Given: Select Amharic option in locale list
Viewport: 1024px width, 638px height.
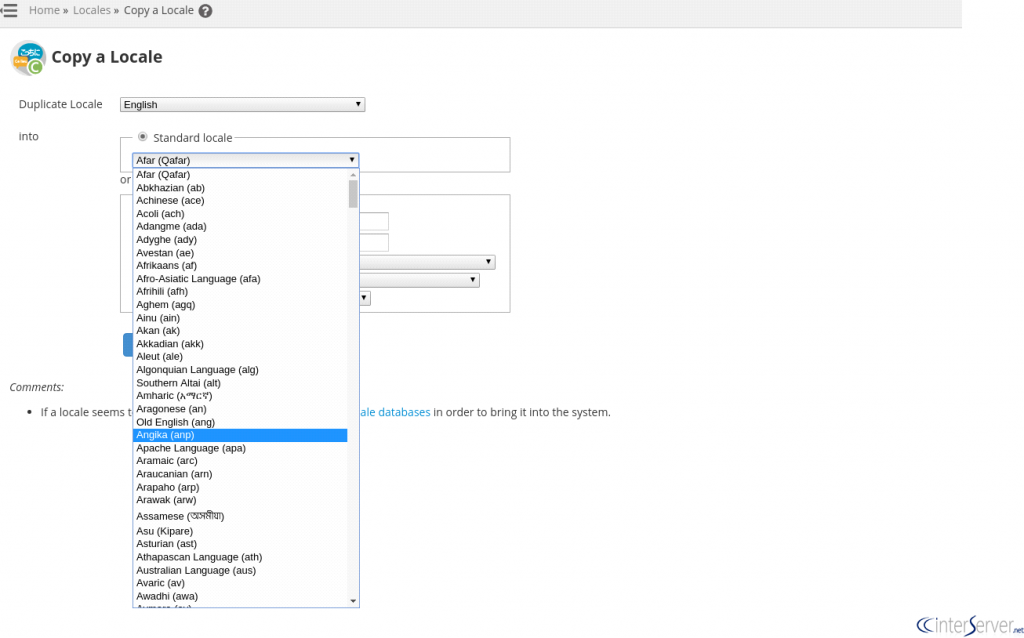Looking at the screenshot, I should (240, 396).
